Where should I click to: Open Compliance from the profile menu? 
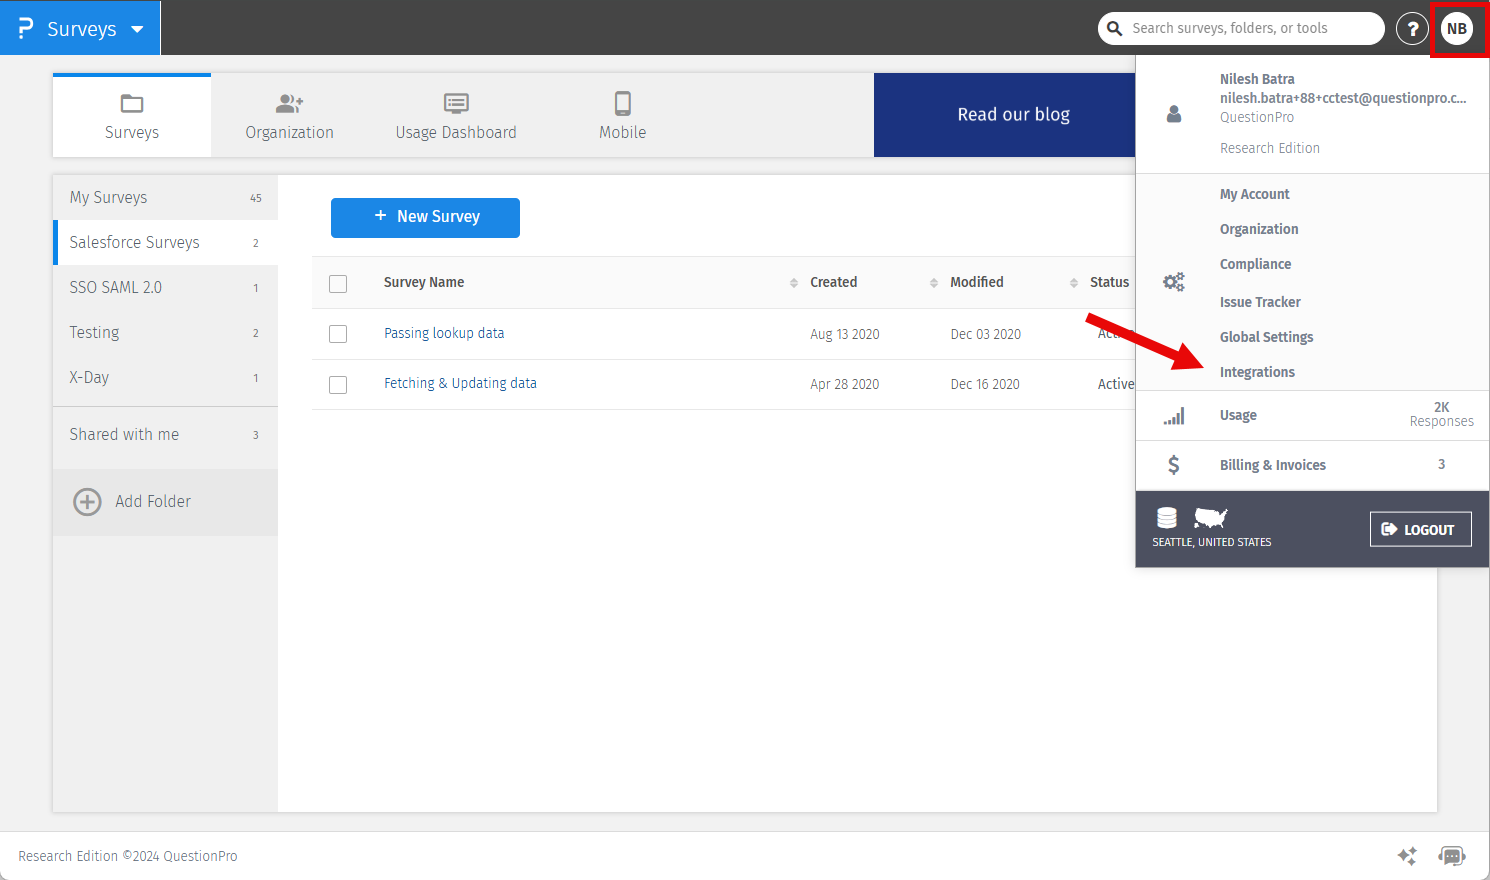click(x=1255, y=264)
